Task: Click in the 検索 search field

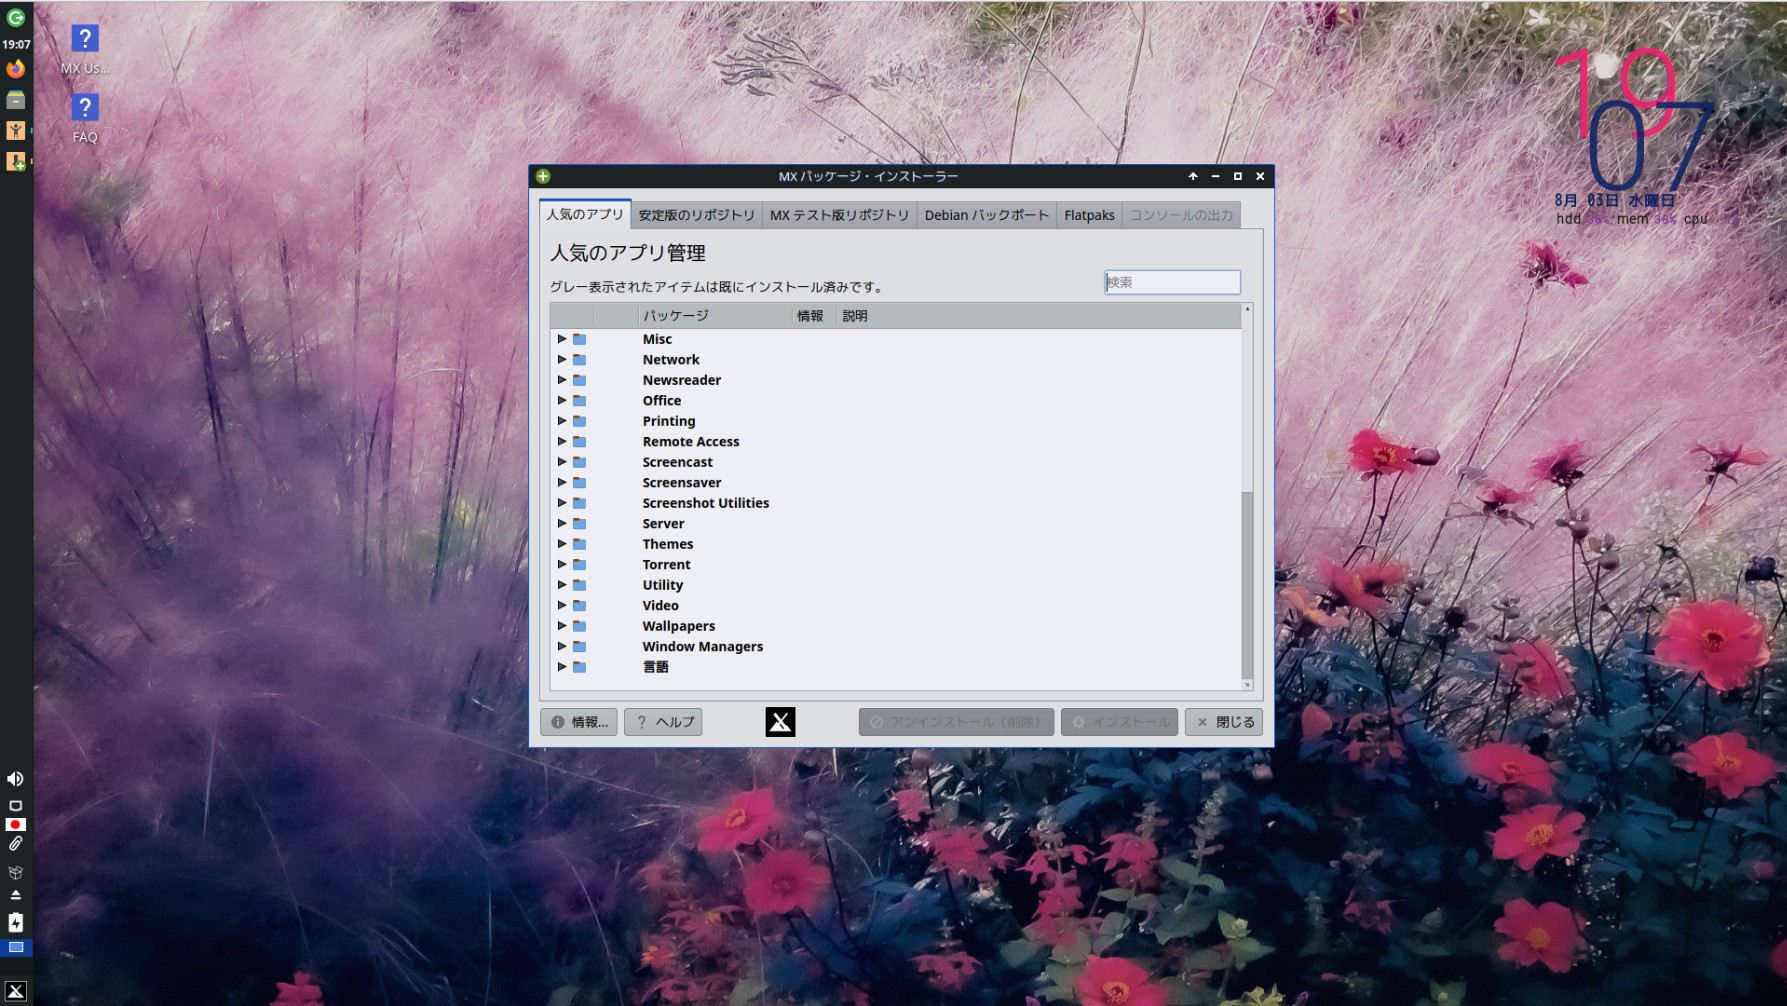Action: (x=1172, y=283)
